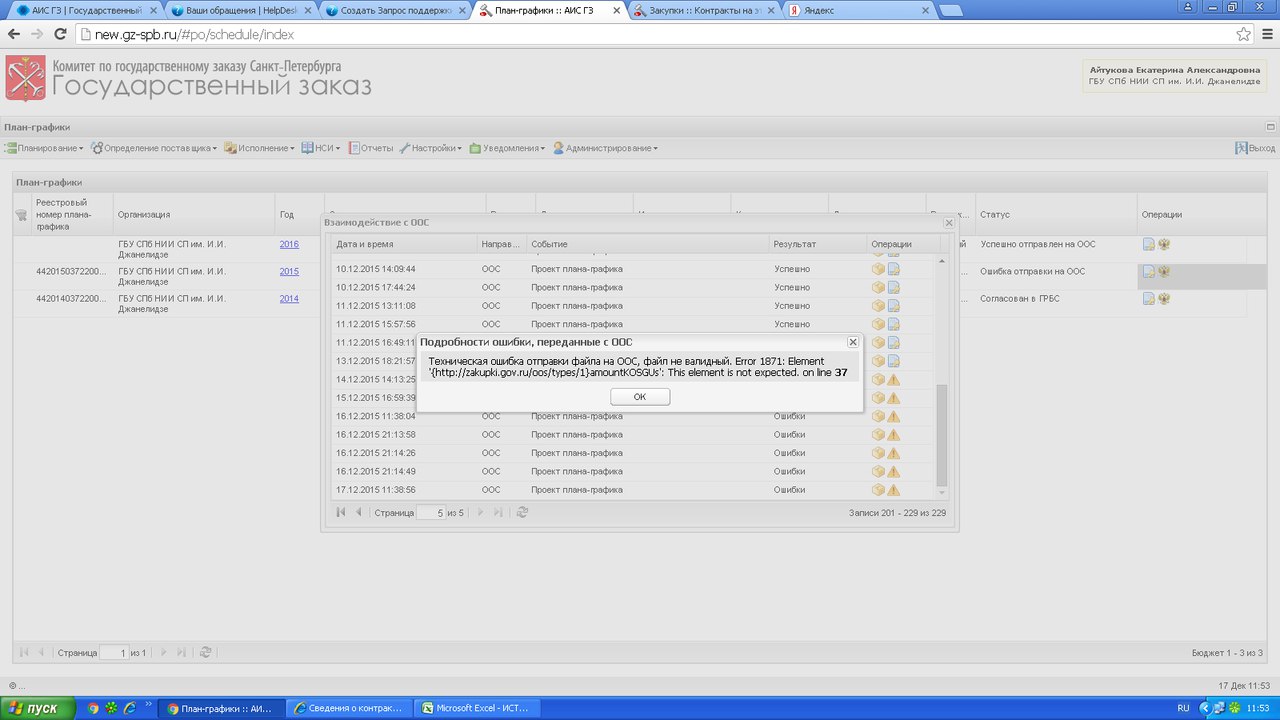Open 'Сведения о контрак...' taskbar window

[350, 708]
